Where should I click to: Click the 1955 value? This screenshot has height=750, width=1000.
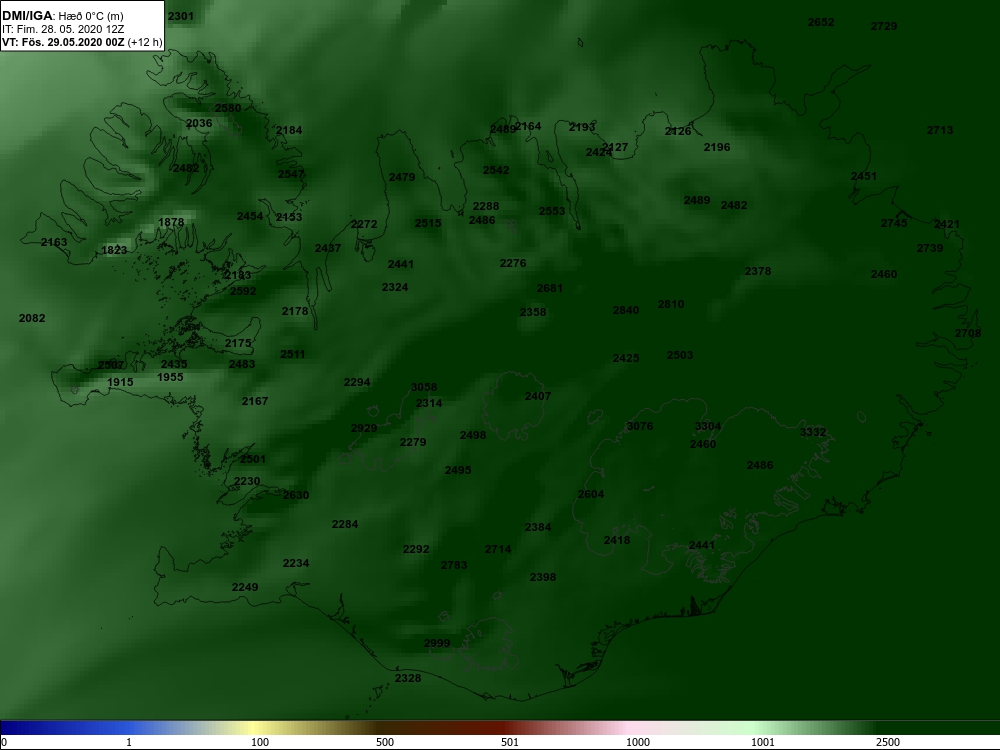click(x=170, y=377)
